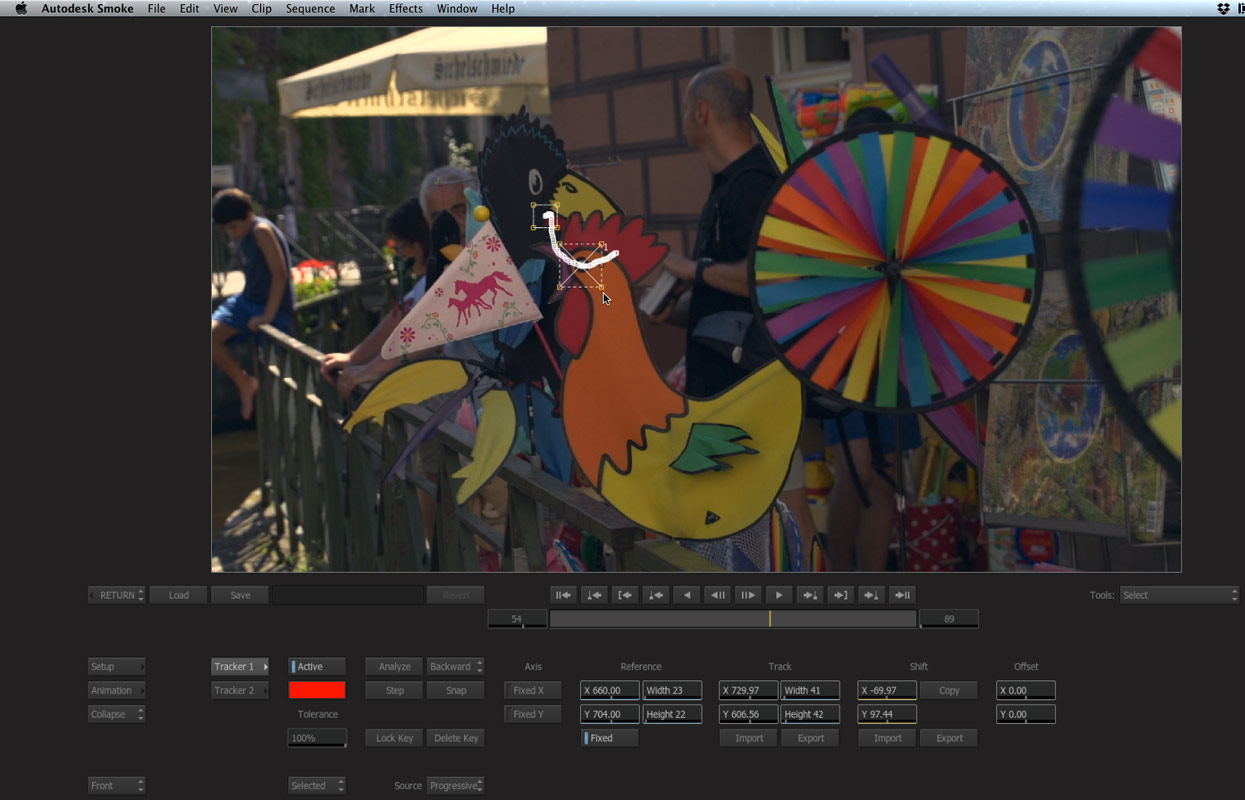Toggle the tracker Active button

(317, 667)
